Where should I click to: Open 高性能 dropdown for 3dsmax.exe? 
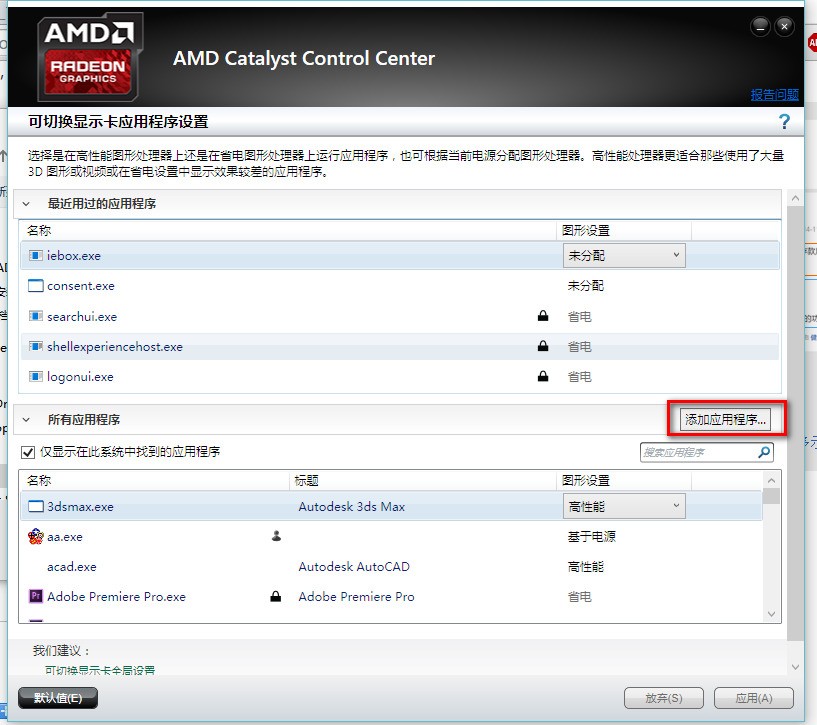624,506
